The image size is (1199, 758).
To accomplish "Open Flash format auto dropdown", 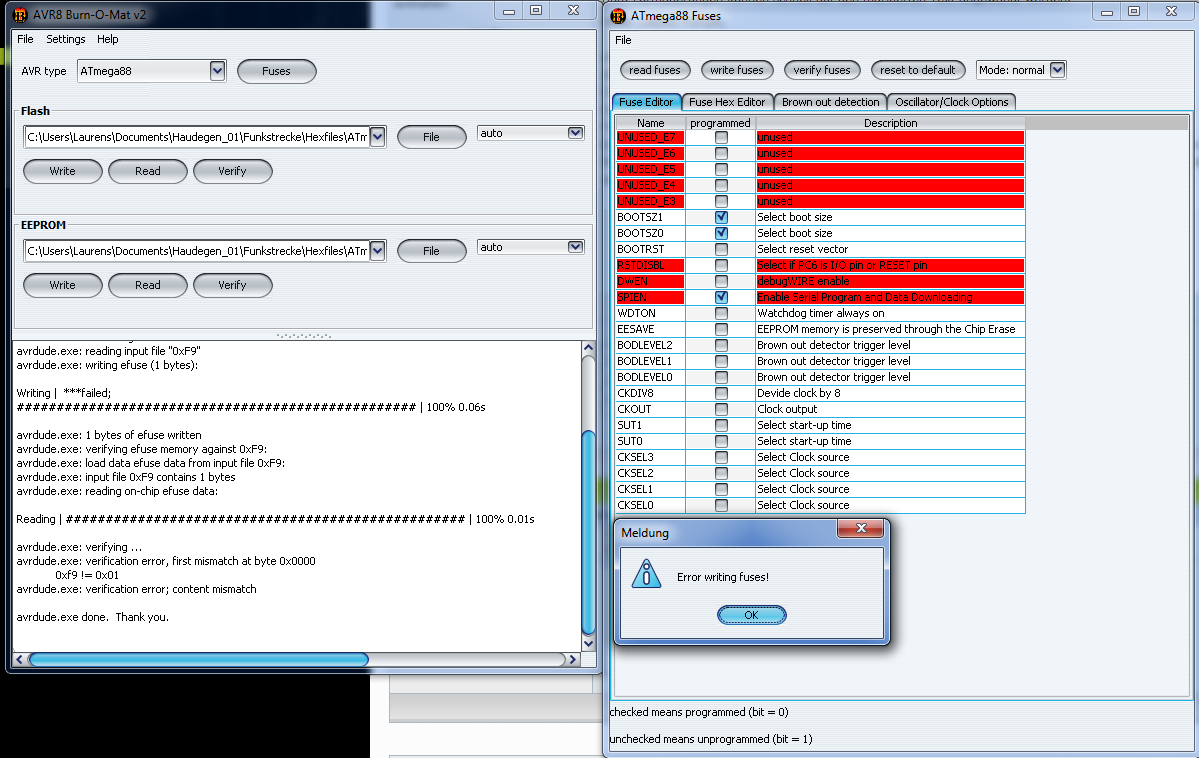I will point(575,133).
